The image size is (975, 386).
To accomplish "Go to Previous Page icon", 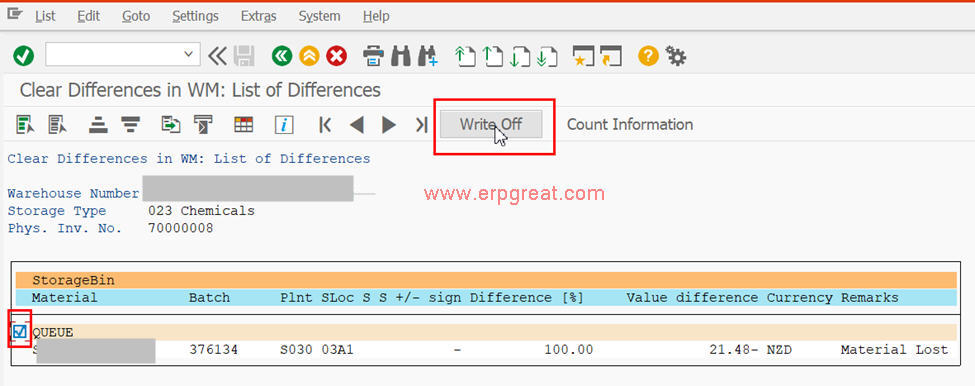I will (x=492, y=57).
